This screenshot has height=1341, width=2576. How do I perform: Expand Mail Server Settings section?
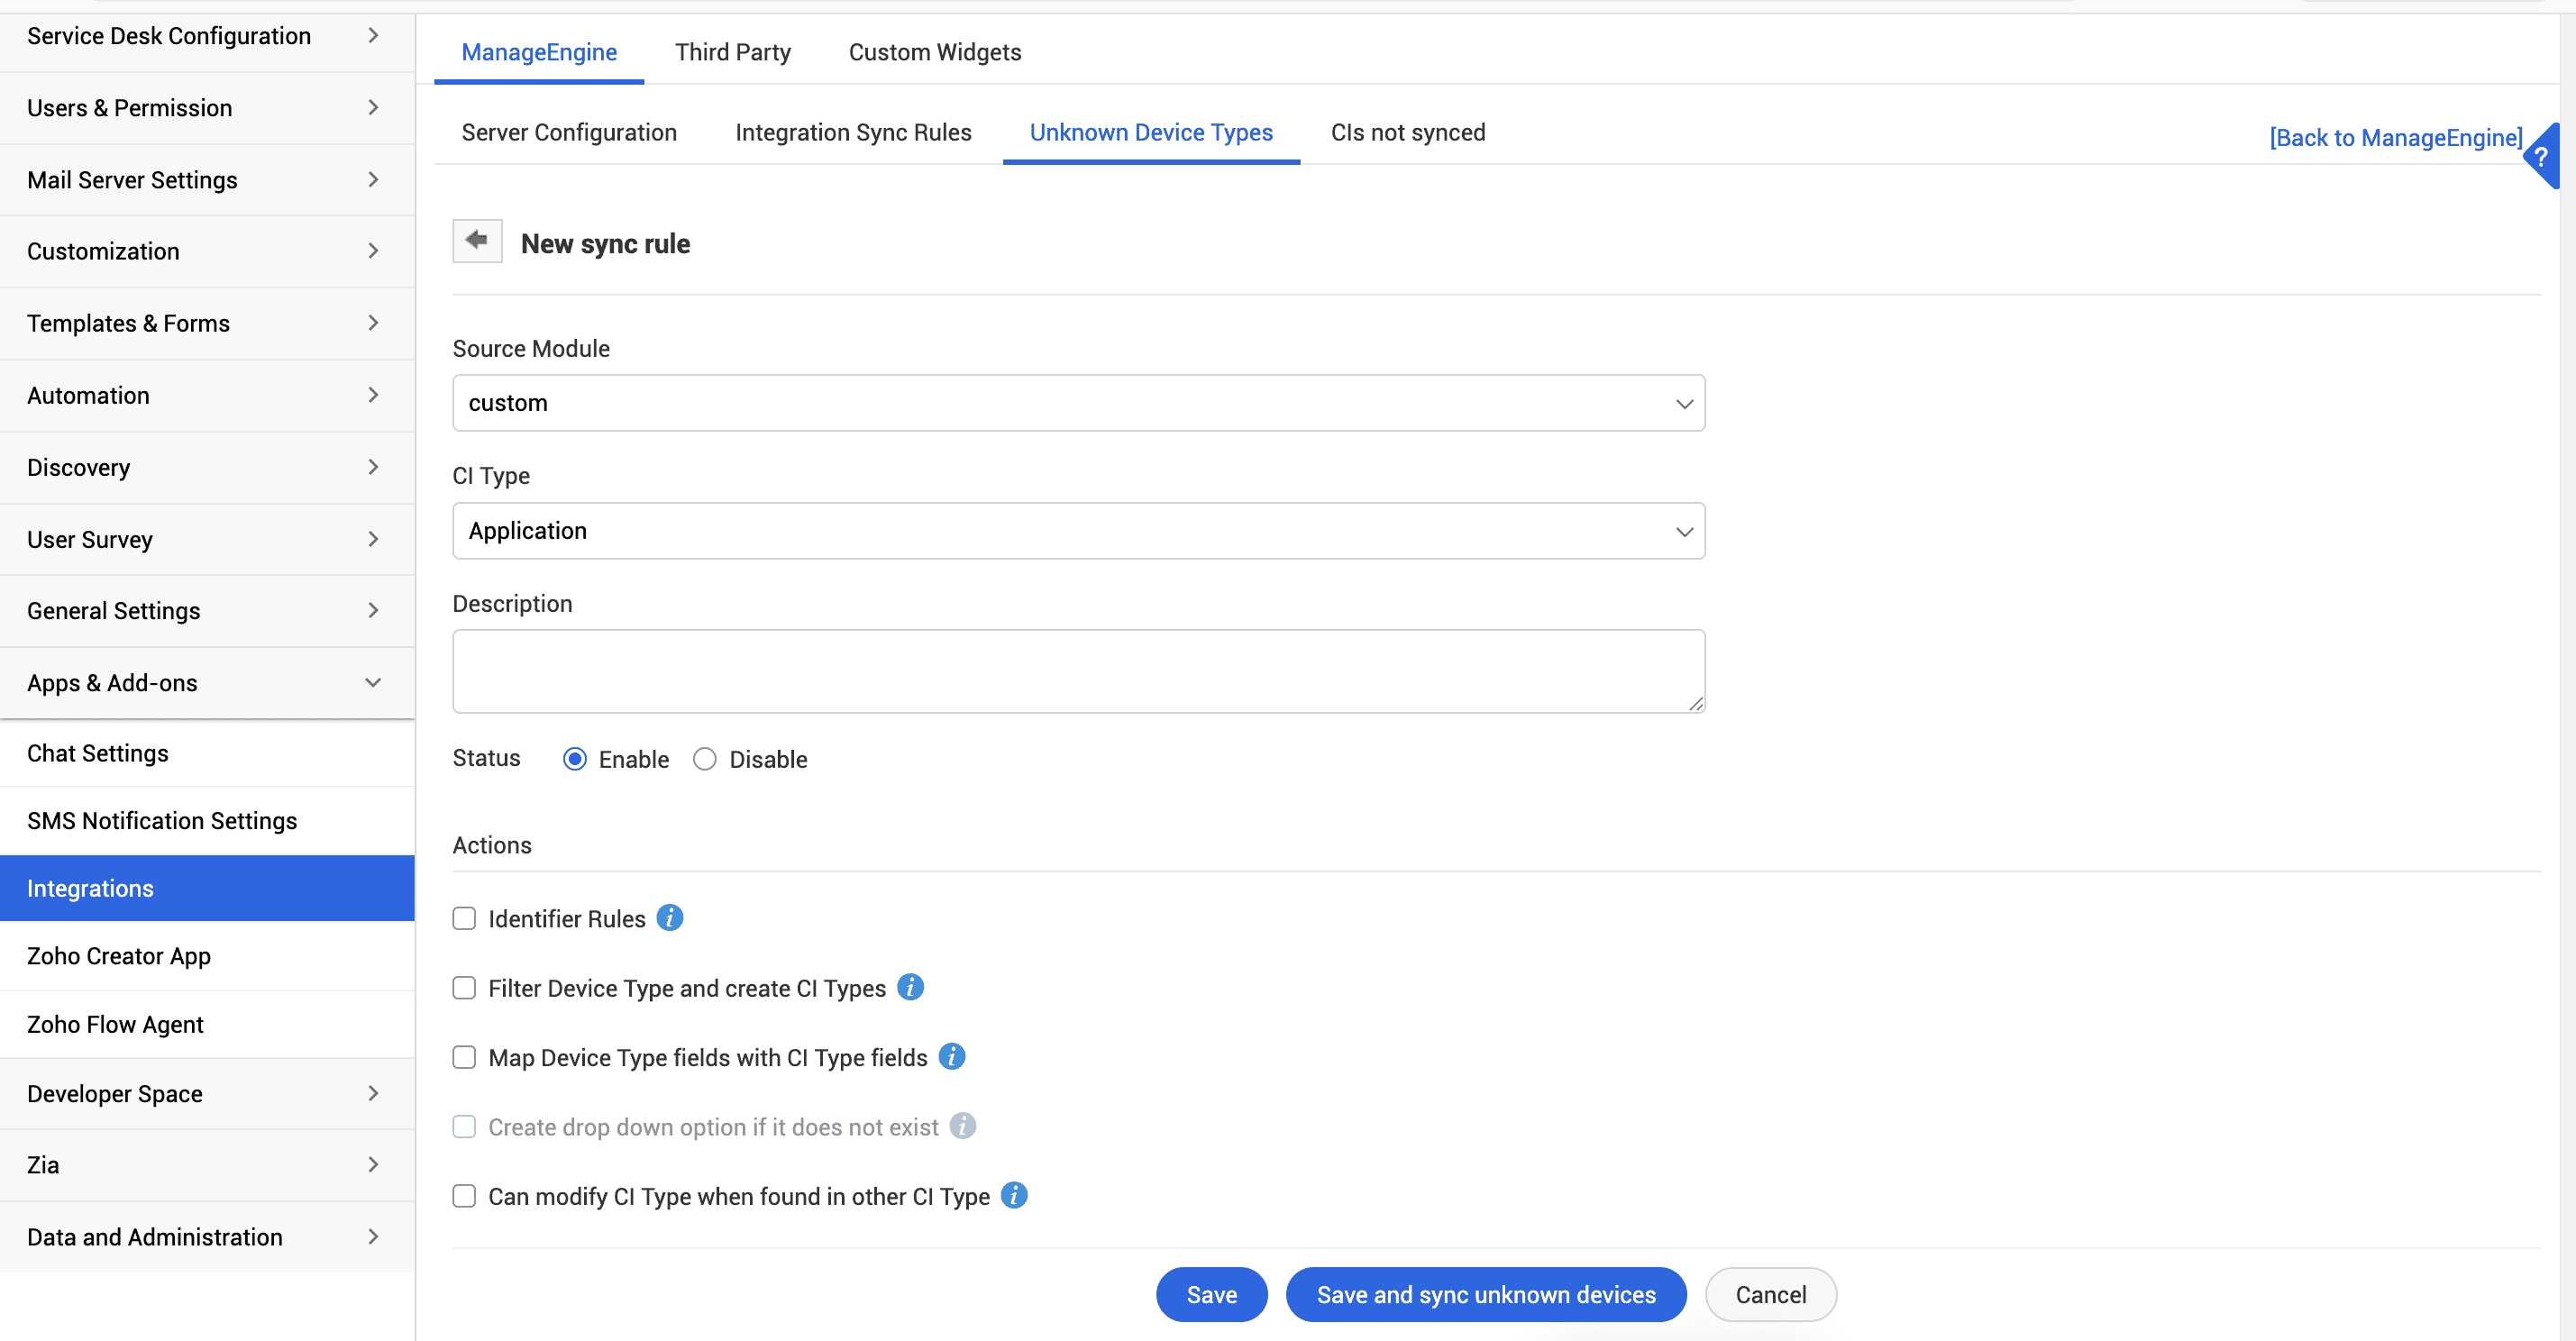[207, 180]
